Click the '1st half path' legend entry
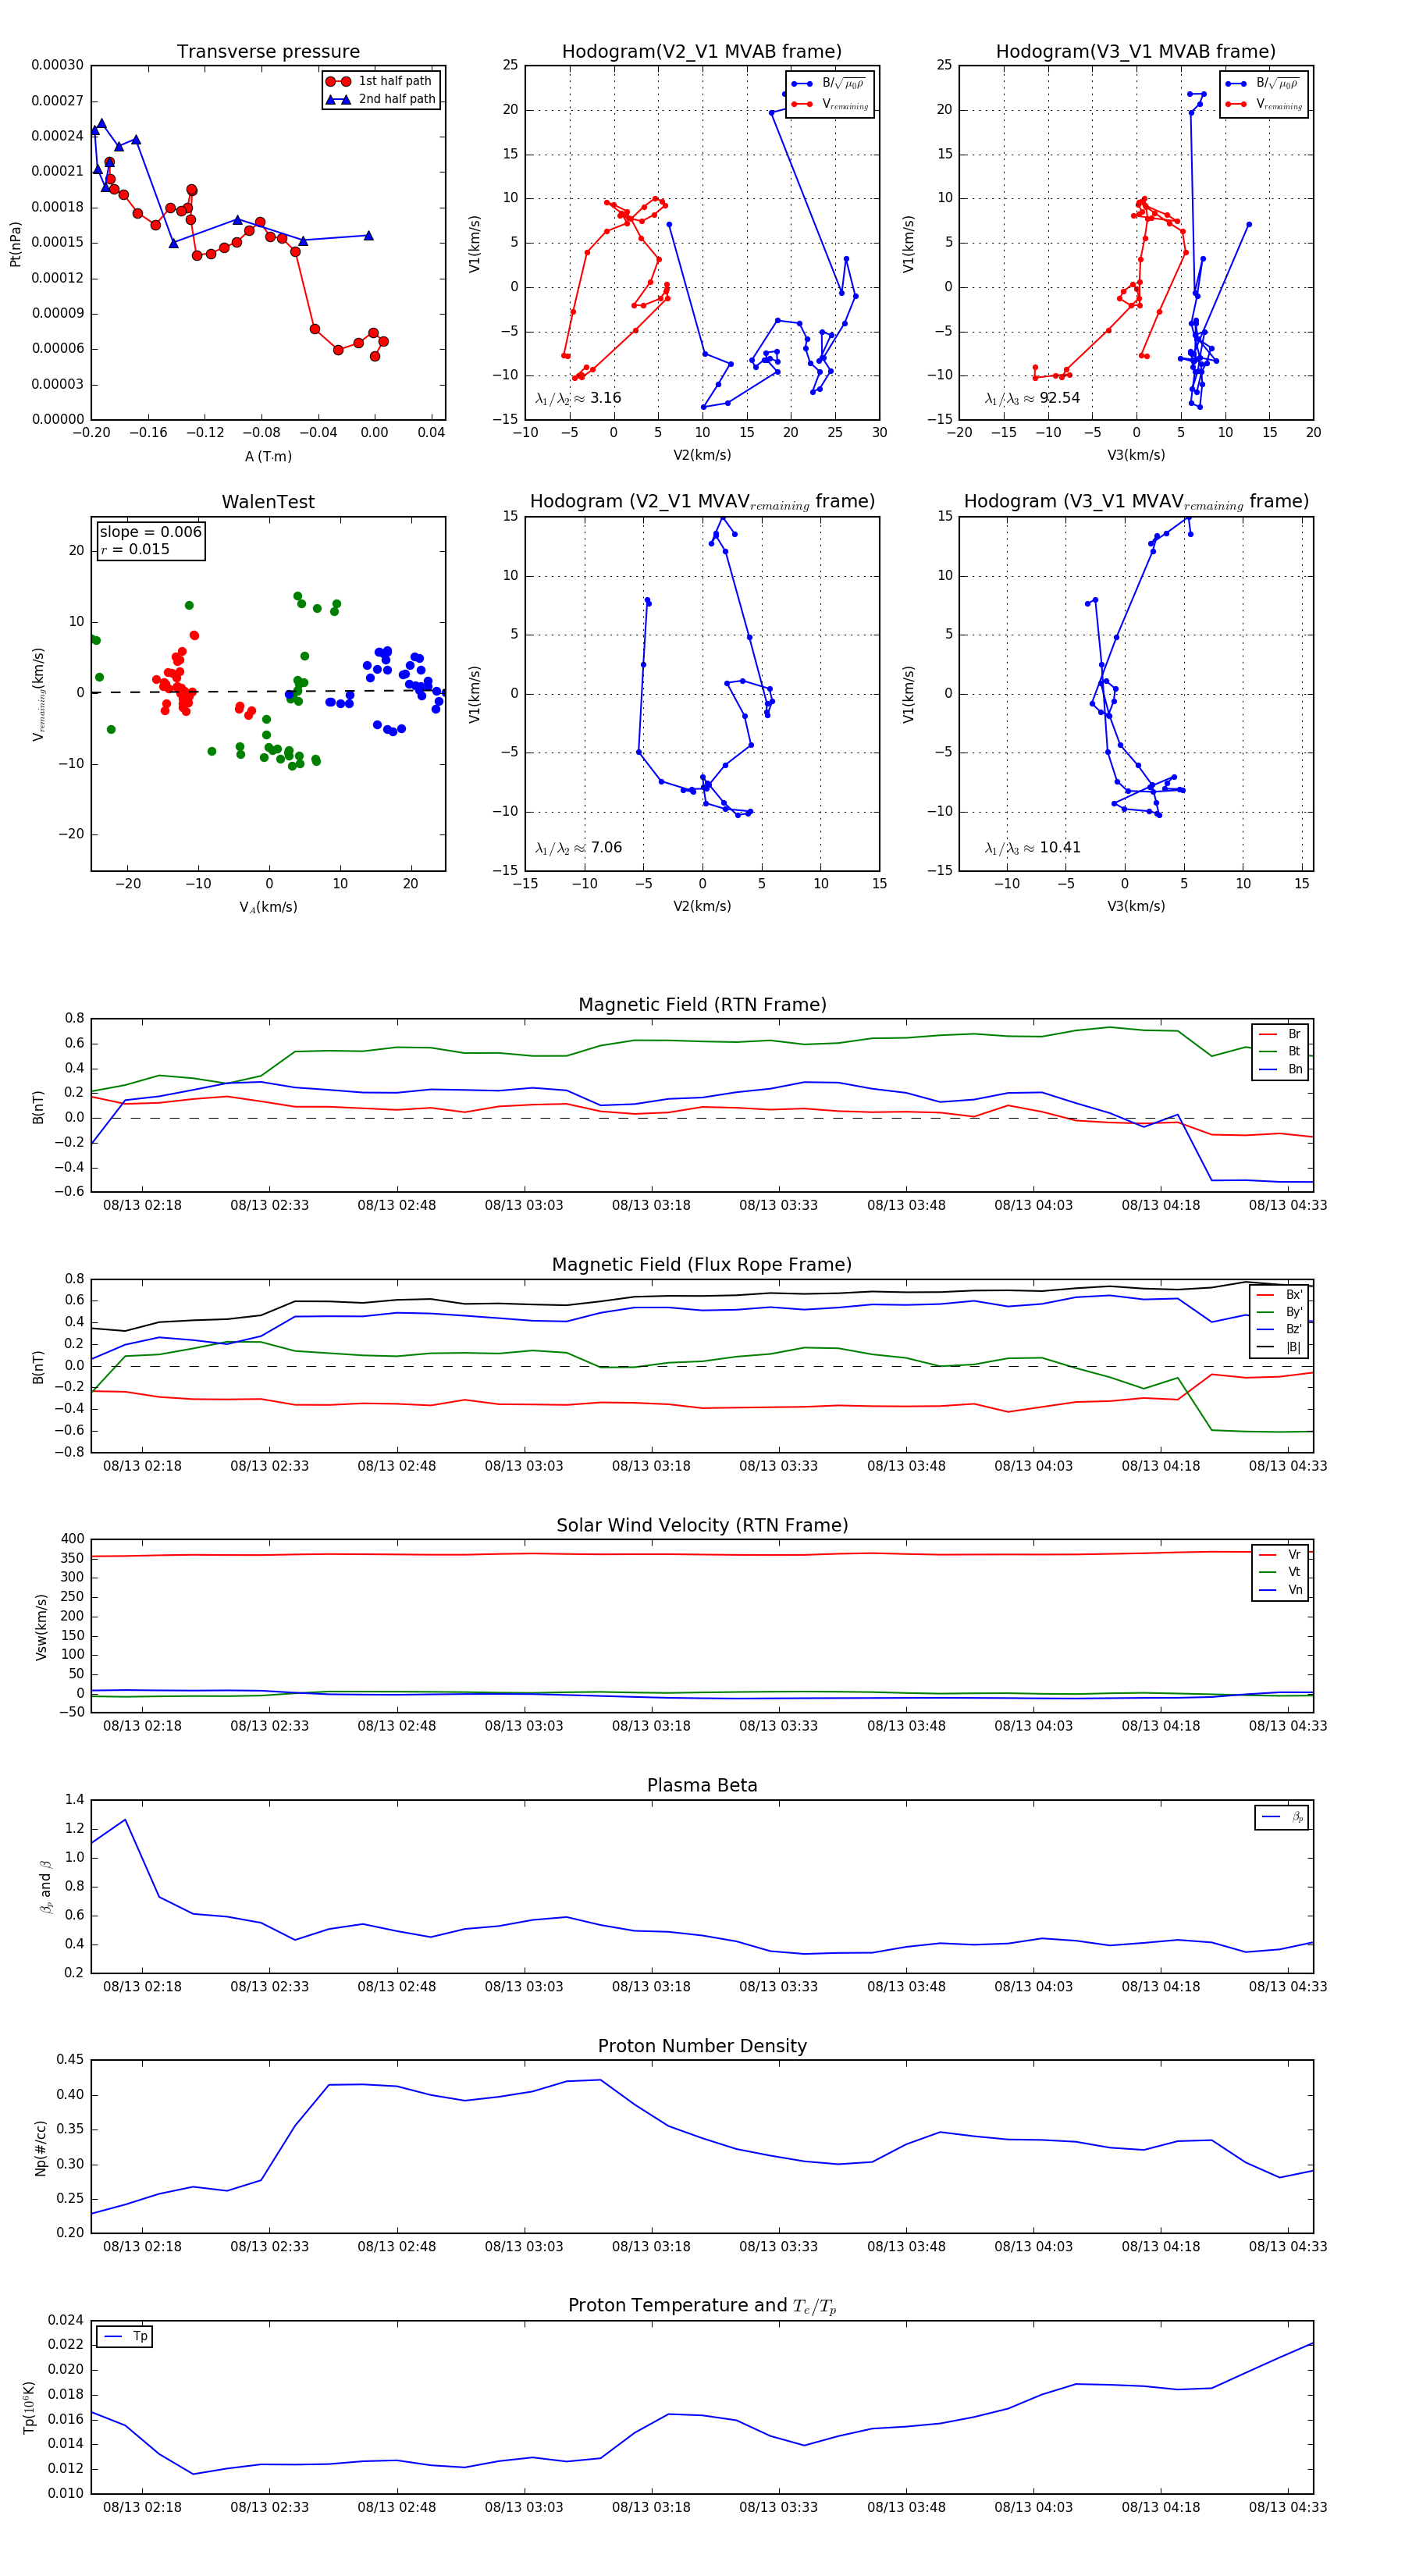1405x2576 pixels. click(381, 81)
